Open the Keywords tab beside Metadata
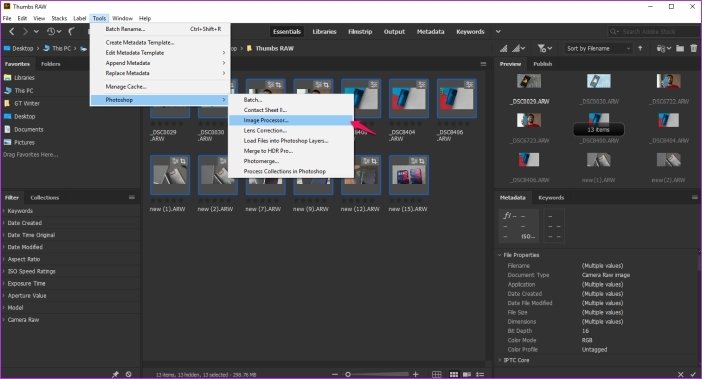Image resolution: width=702 pixels, height=379 pixels. 551,197
